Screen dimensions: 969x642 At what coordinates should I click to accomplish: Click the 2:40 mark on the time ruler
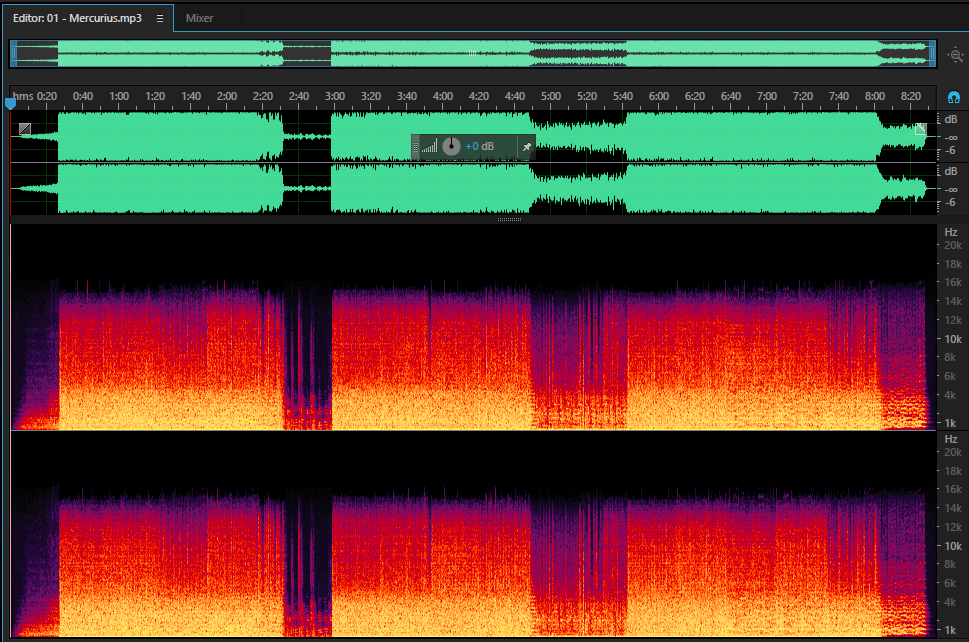pyautogui.click(x=298, y=96)
